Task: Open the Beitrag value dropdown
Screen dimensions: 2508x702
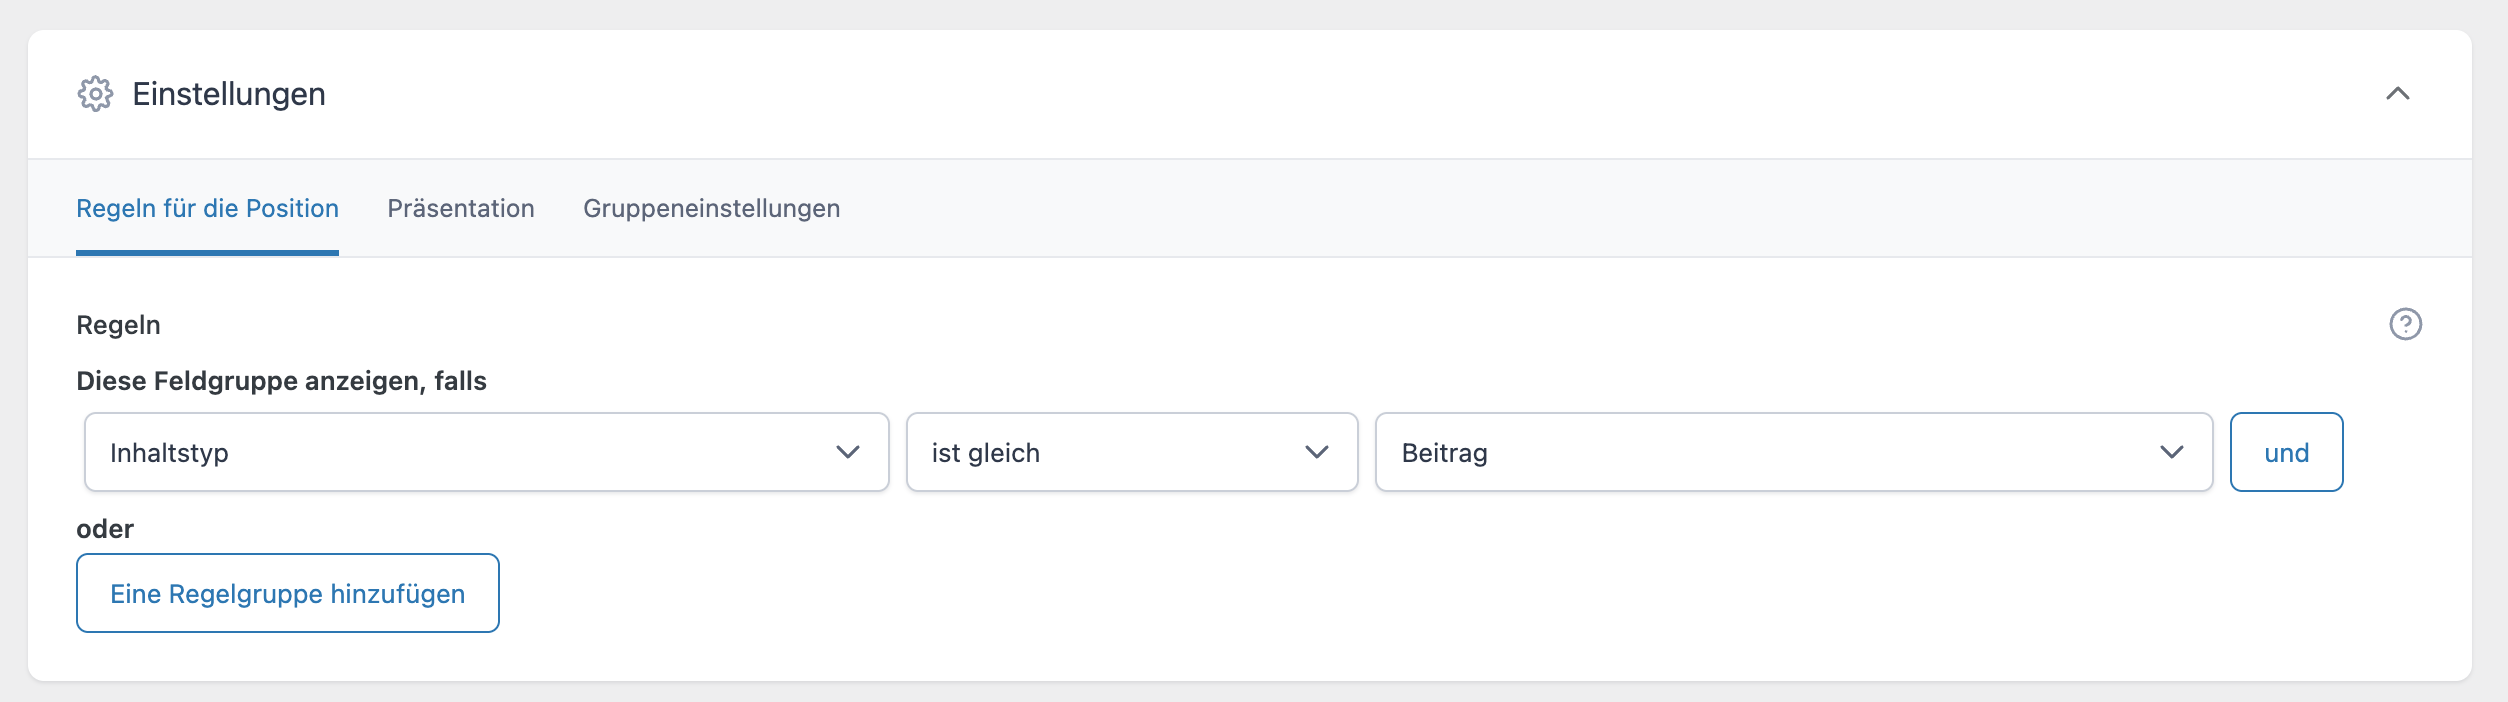Action: [x=1760, y=452]
